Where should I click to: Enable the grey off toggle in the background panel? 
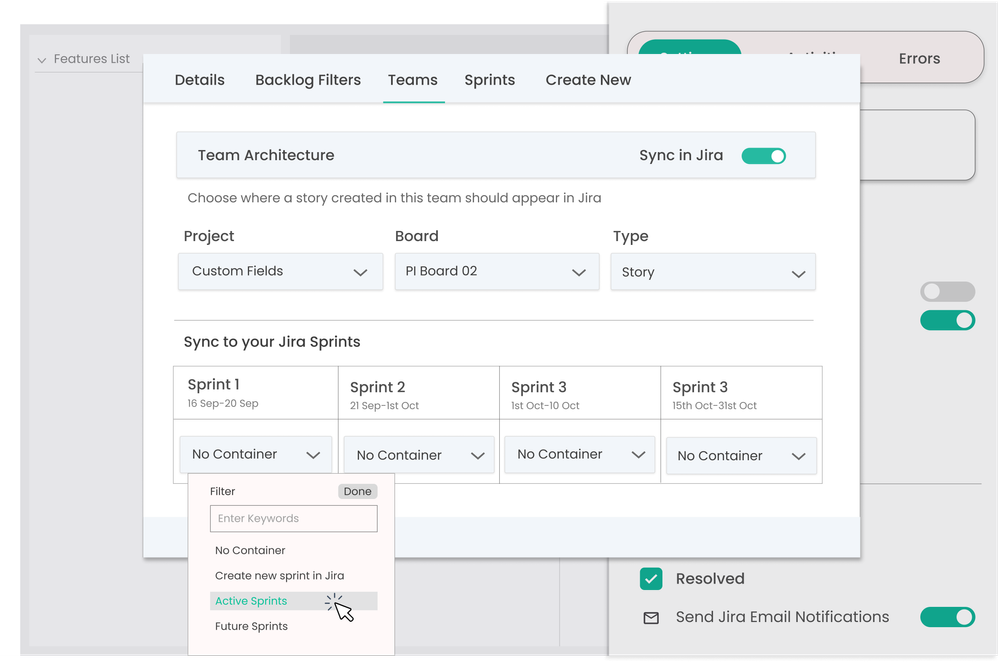coord(947,292)
